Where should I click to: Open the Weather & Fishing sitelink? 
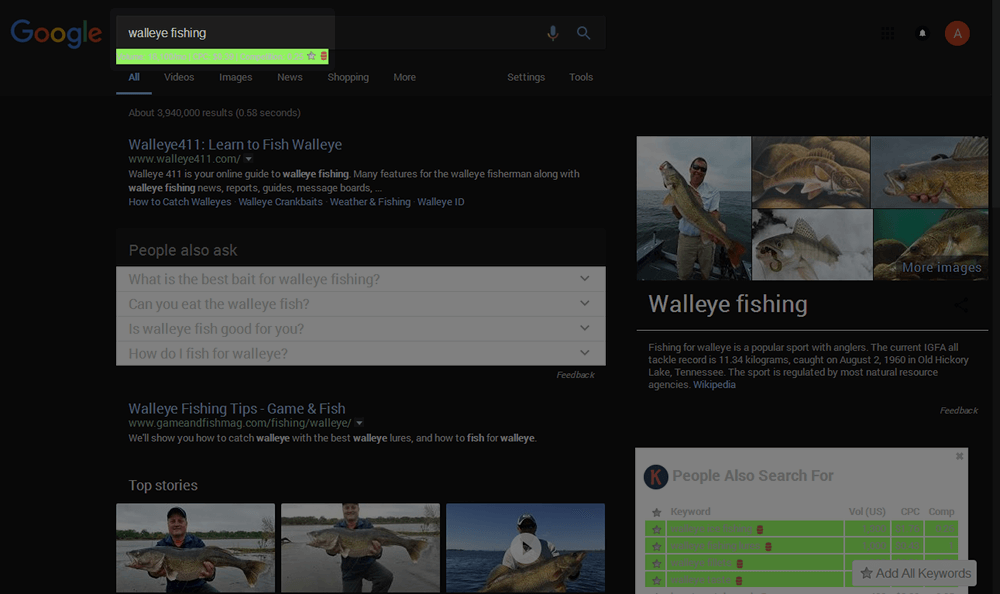[370, 202]
